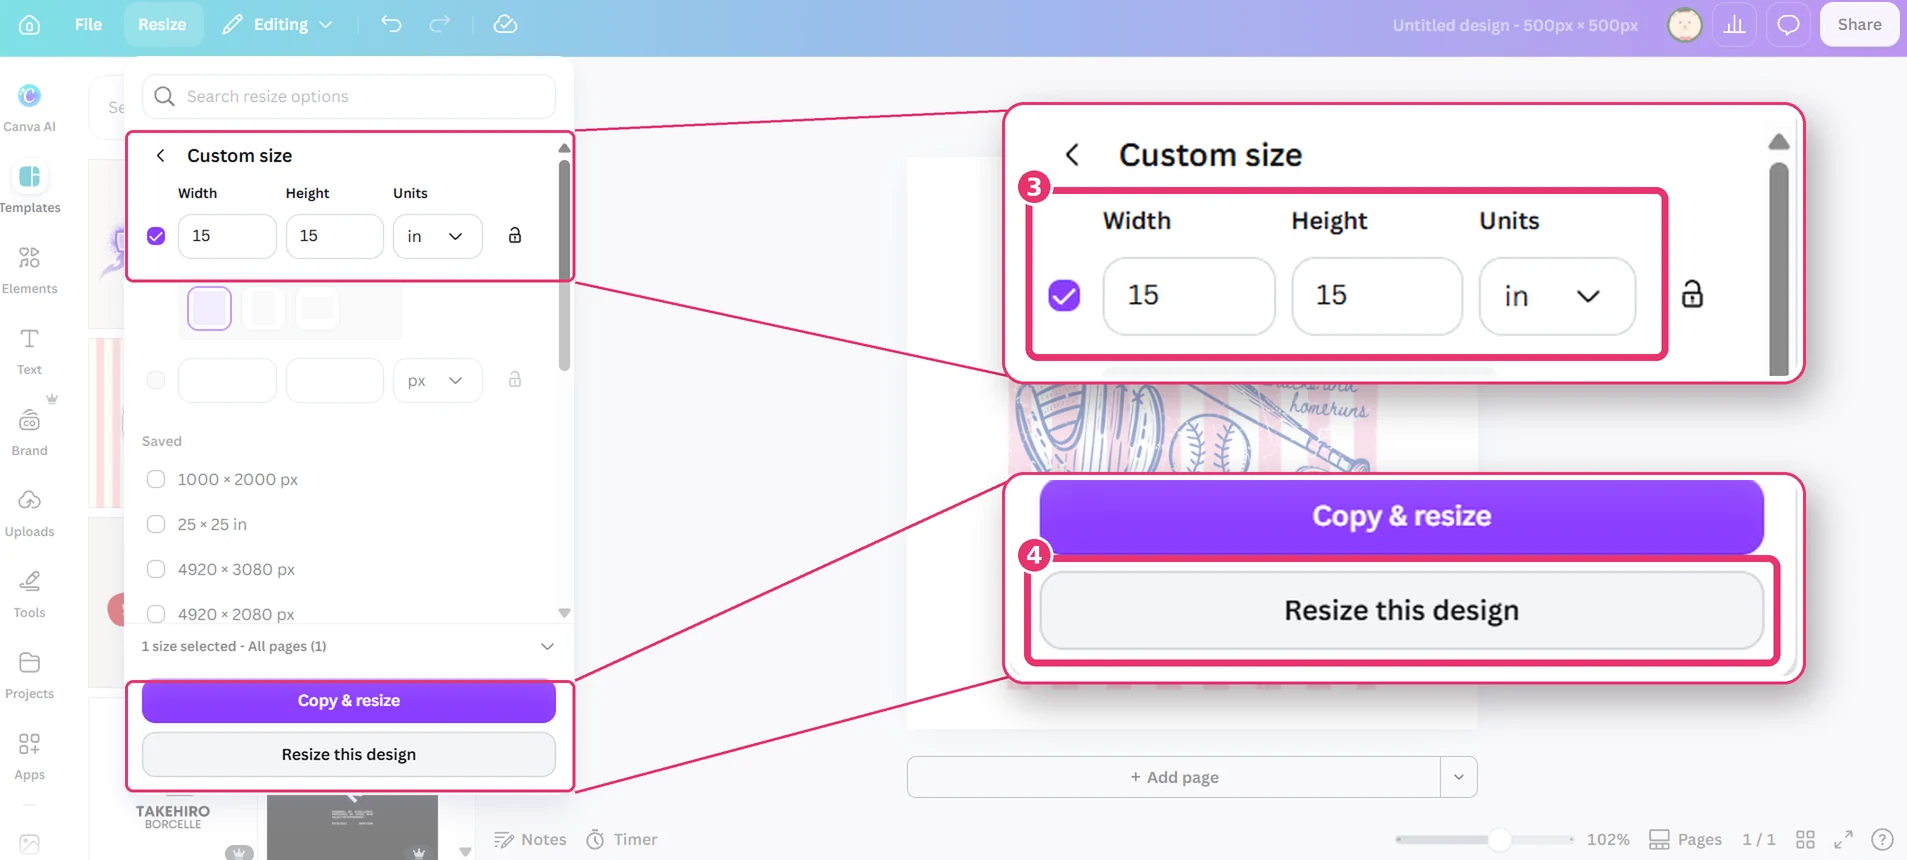The image size is (1907, 860).
Task: Adjust the zoom slider handle
Action: tap(1499, 839)
